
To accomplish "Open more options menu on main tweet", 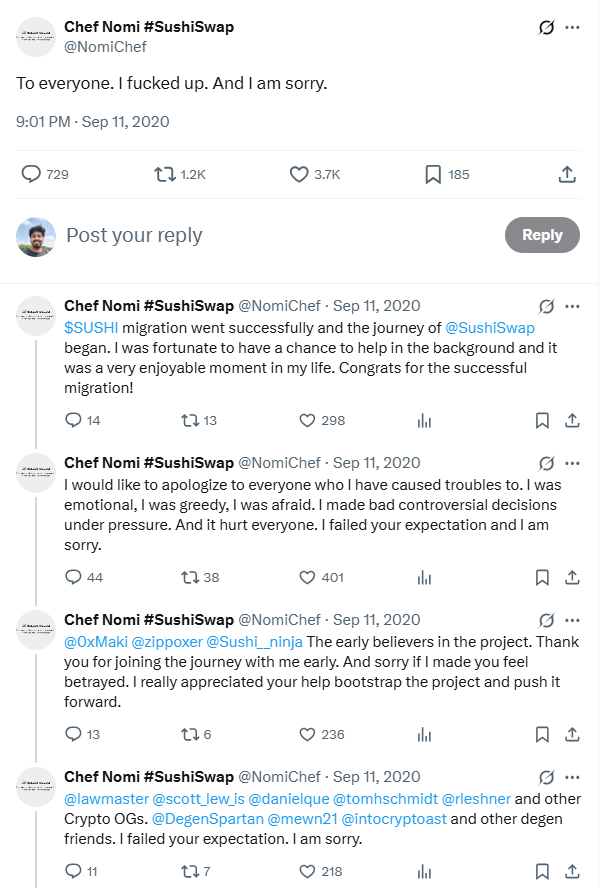I will (x=573, y=27).
